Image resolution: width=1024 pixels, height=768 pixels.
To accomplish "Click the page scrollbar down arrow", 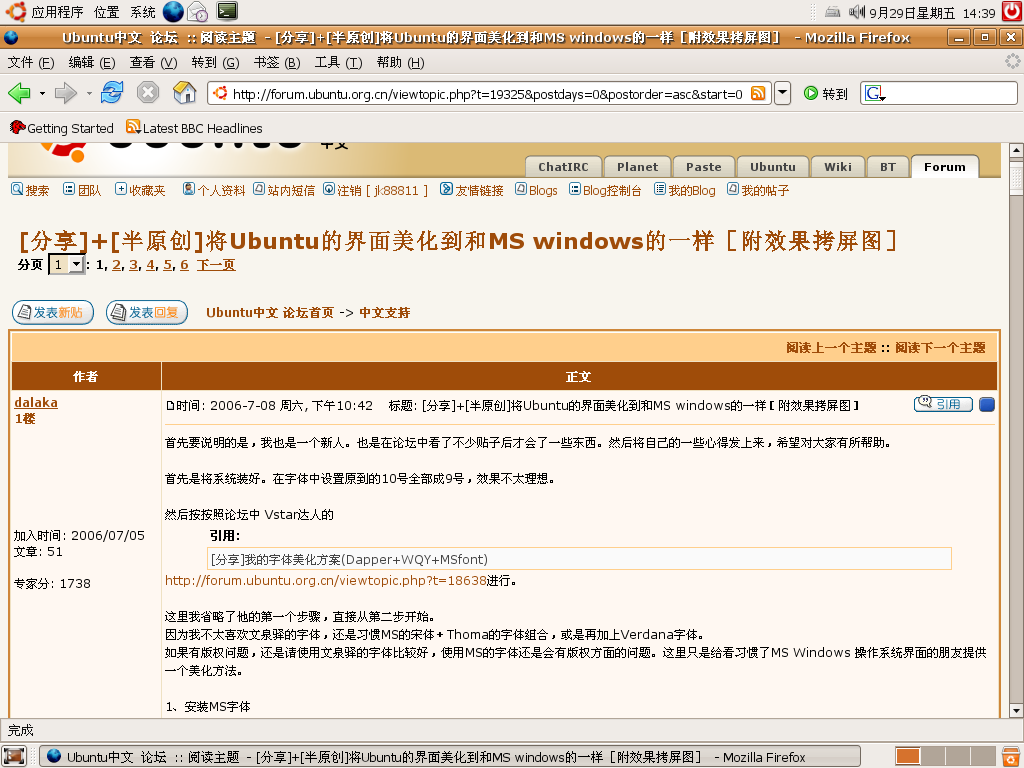I will [1016, 711].
